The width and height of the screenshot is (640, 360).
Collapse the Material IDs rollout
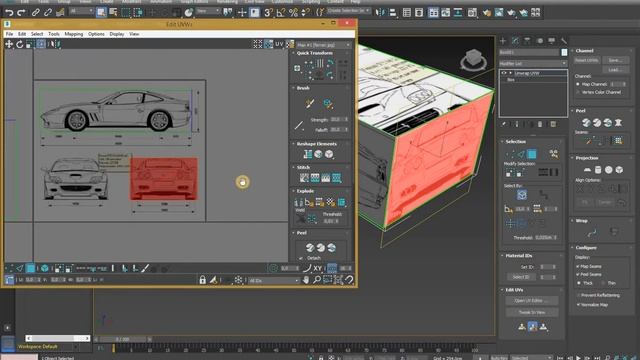pos(502,256)
